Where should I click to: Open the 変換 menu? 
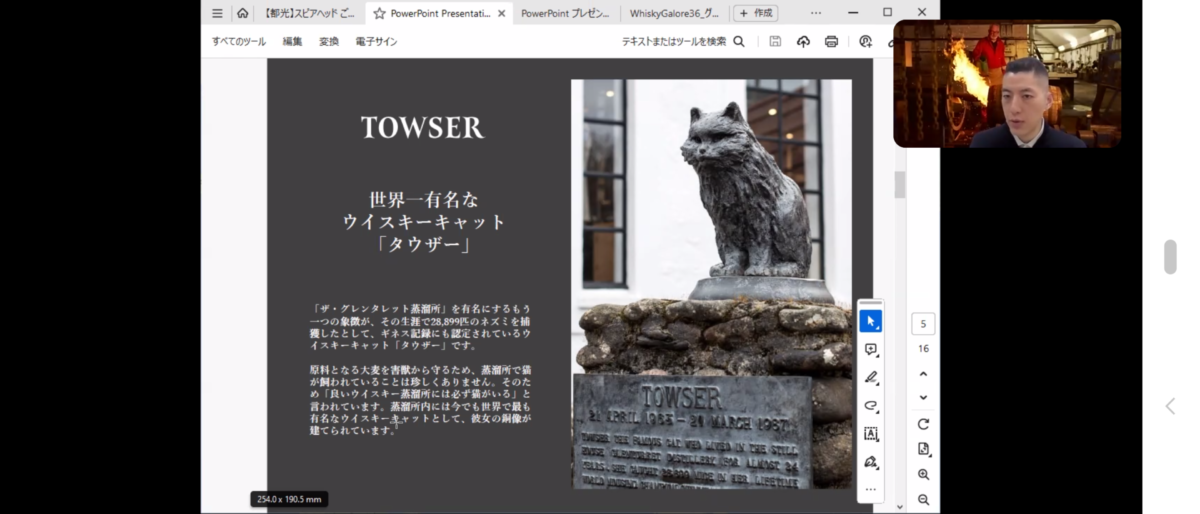click(x=329, y=41)
